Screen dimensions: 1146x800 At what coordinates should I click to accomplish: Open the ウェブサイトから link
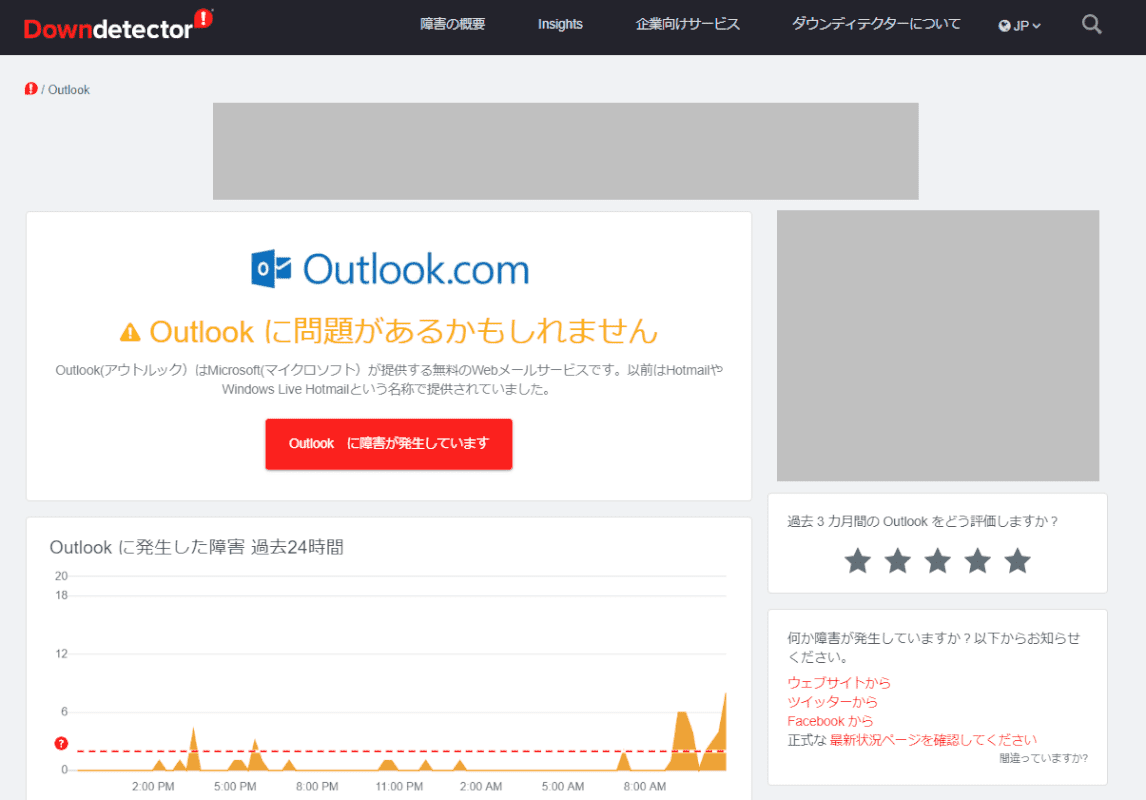(x=838, y=682)
